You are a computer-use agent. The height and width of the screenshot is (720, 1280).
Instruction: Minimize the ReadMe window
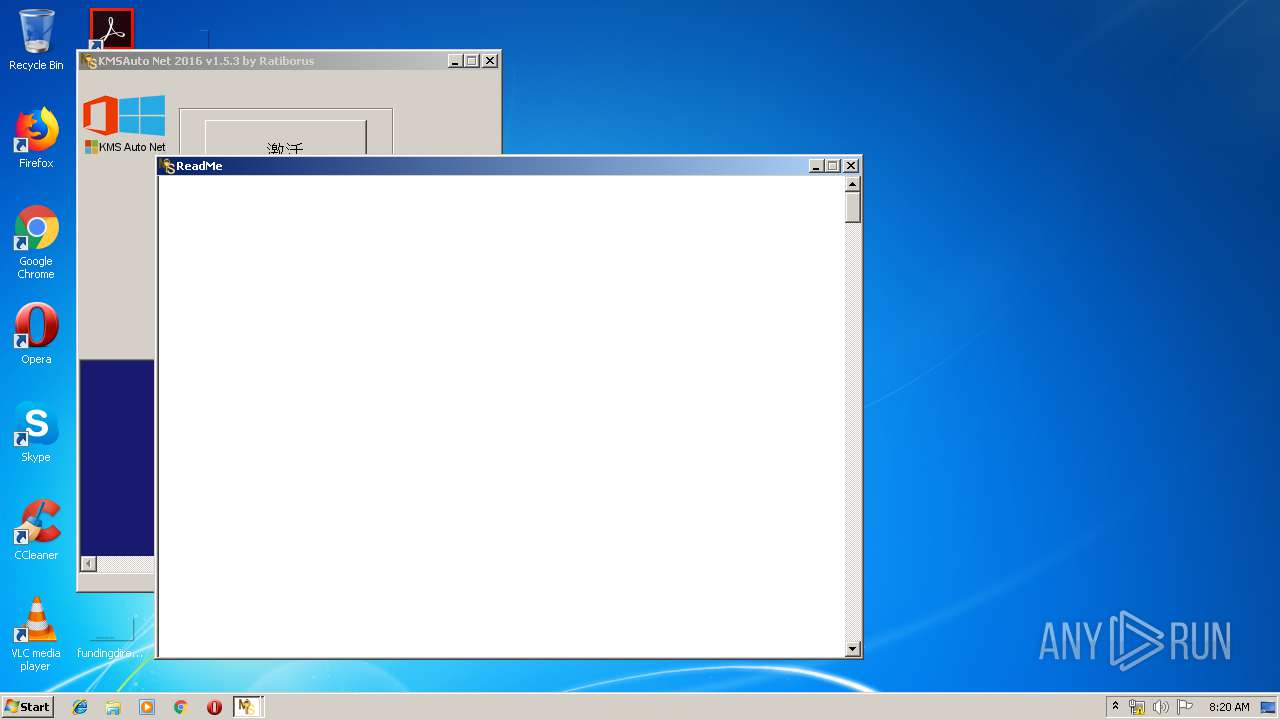[816, 166]
